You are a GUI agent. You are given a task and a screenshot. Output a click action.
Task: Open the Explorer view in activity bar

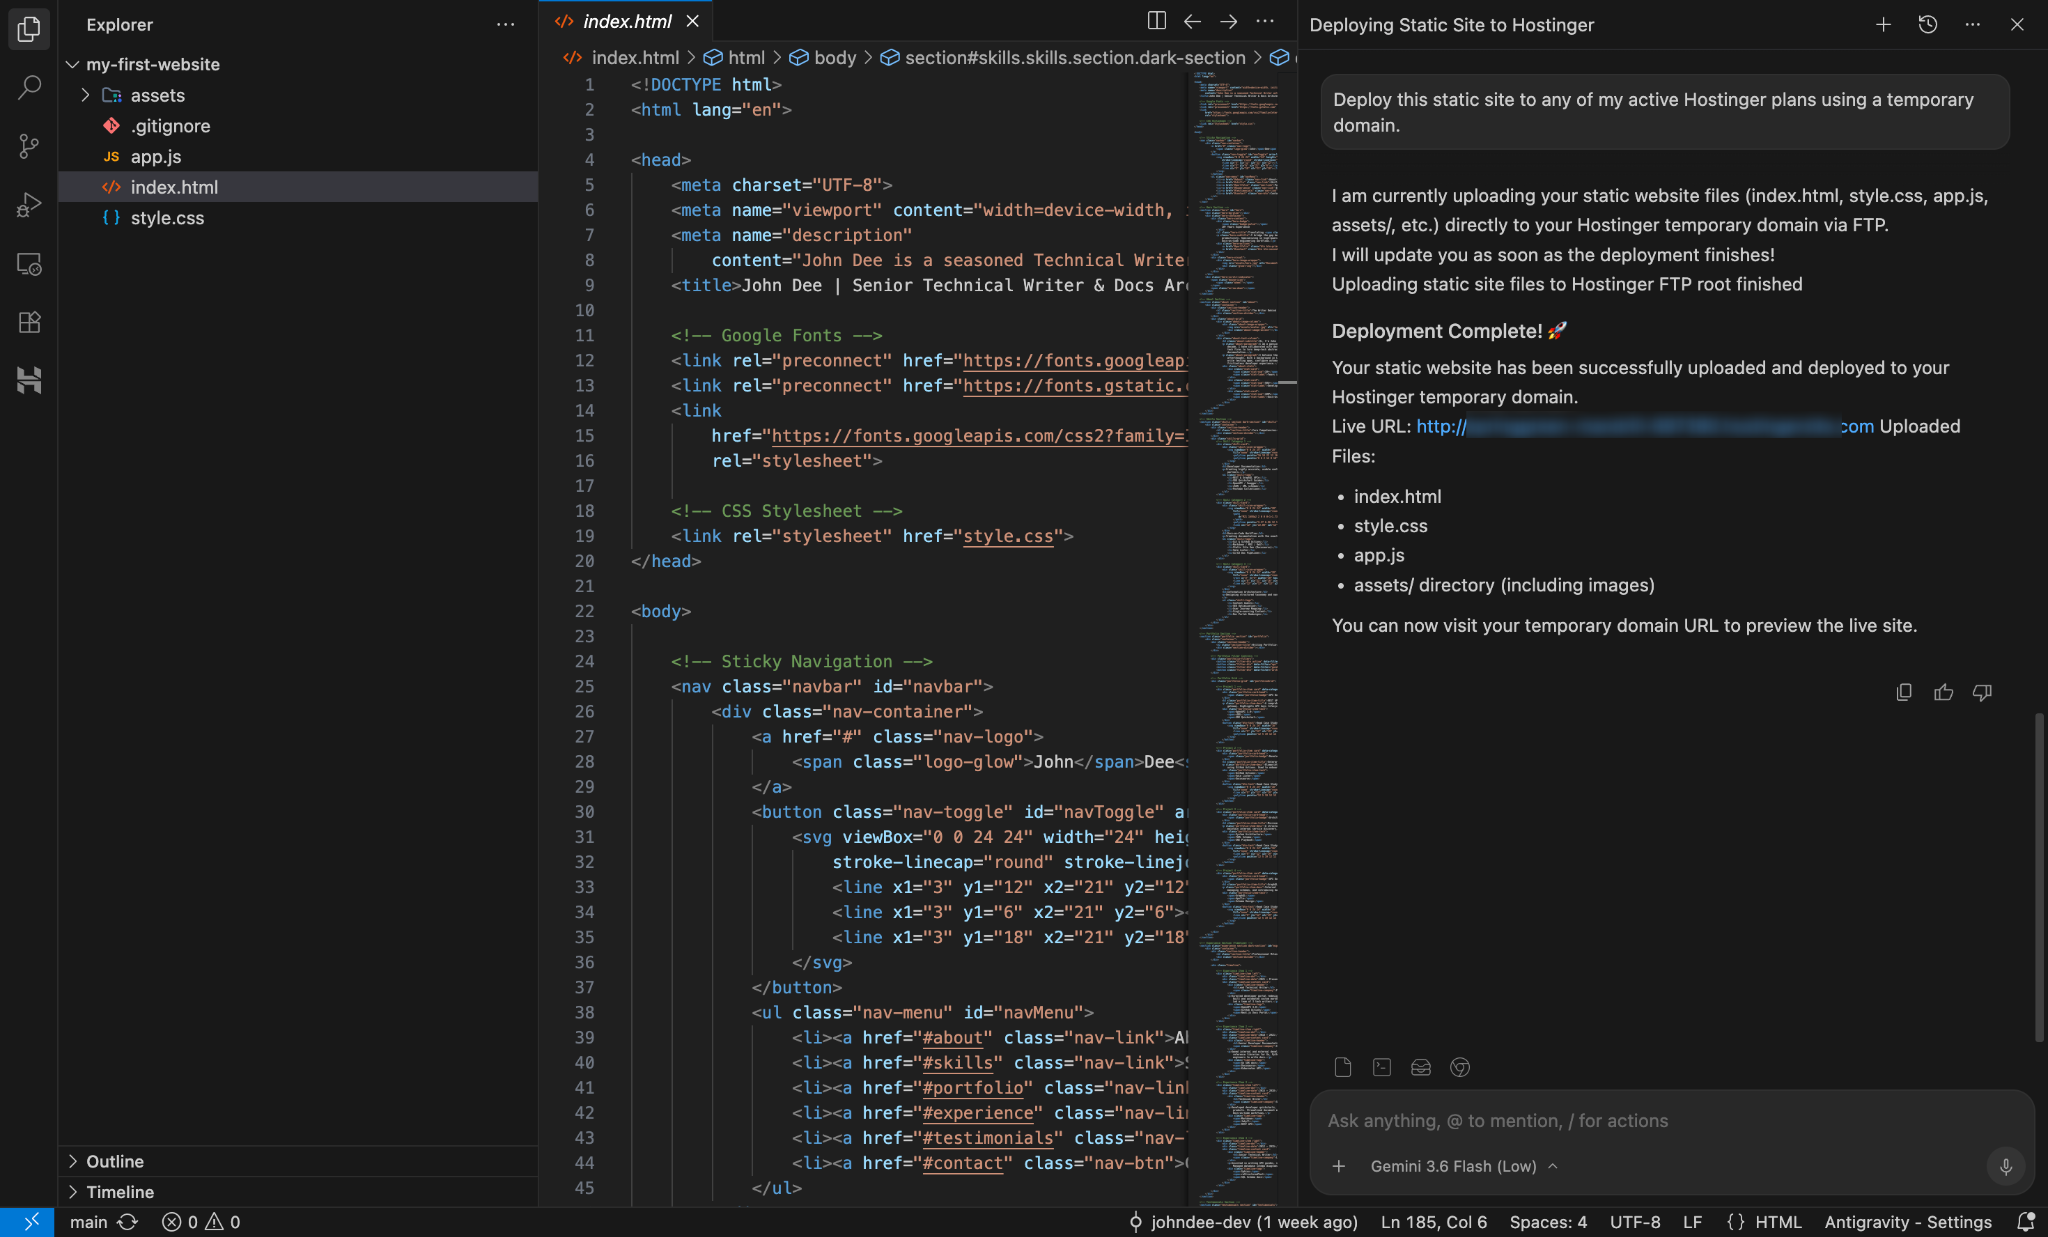pyautogui.click(x=29, y=29)
